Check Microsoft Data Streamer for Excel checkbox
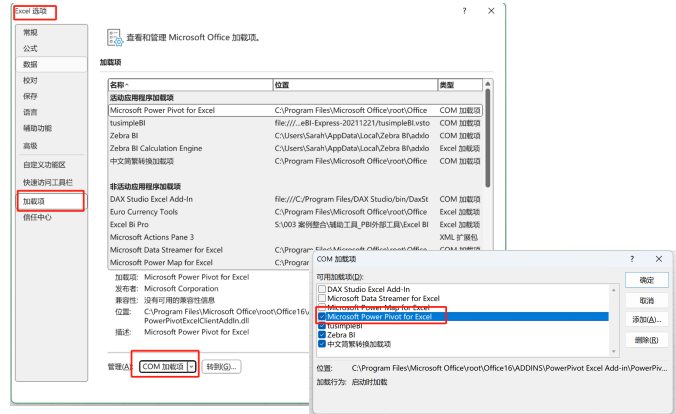The height and width of the screenshot is (414, 676). coord(322,298)
